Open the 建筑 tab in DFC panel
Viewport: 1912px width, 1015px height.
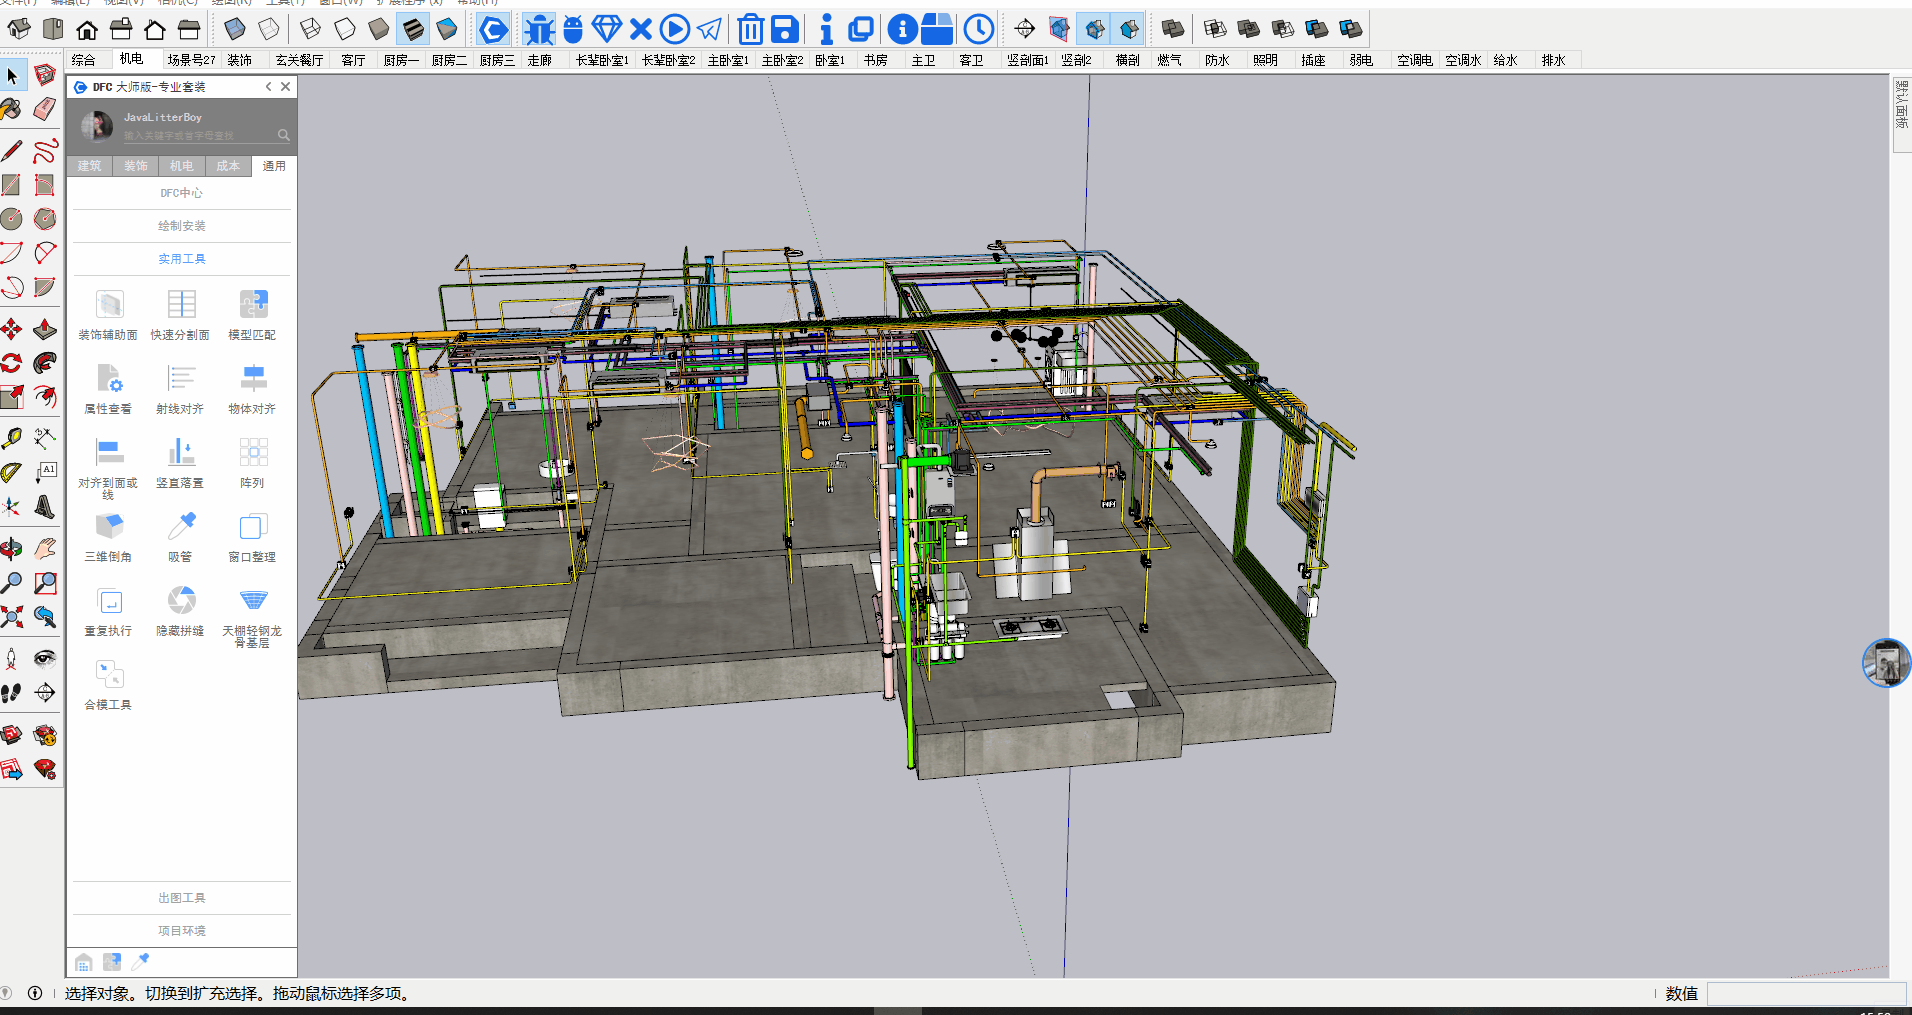(90, 166)
